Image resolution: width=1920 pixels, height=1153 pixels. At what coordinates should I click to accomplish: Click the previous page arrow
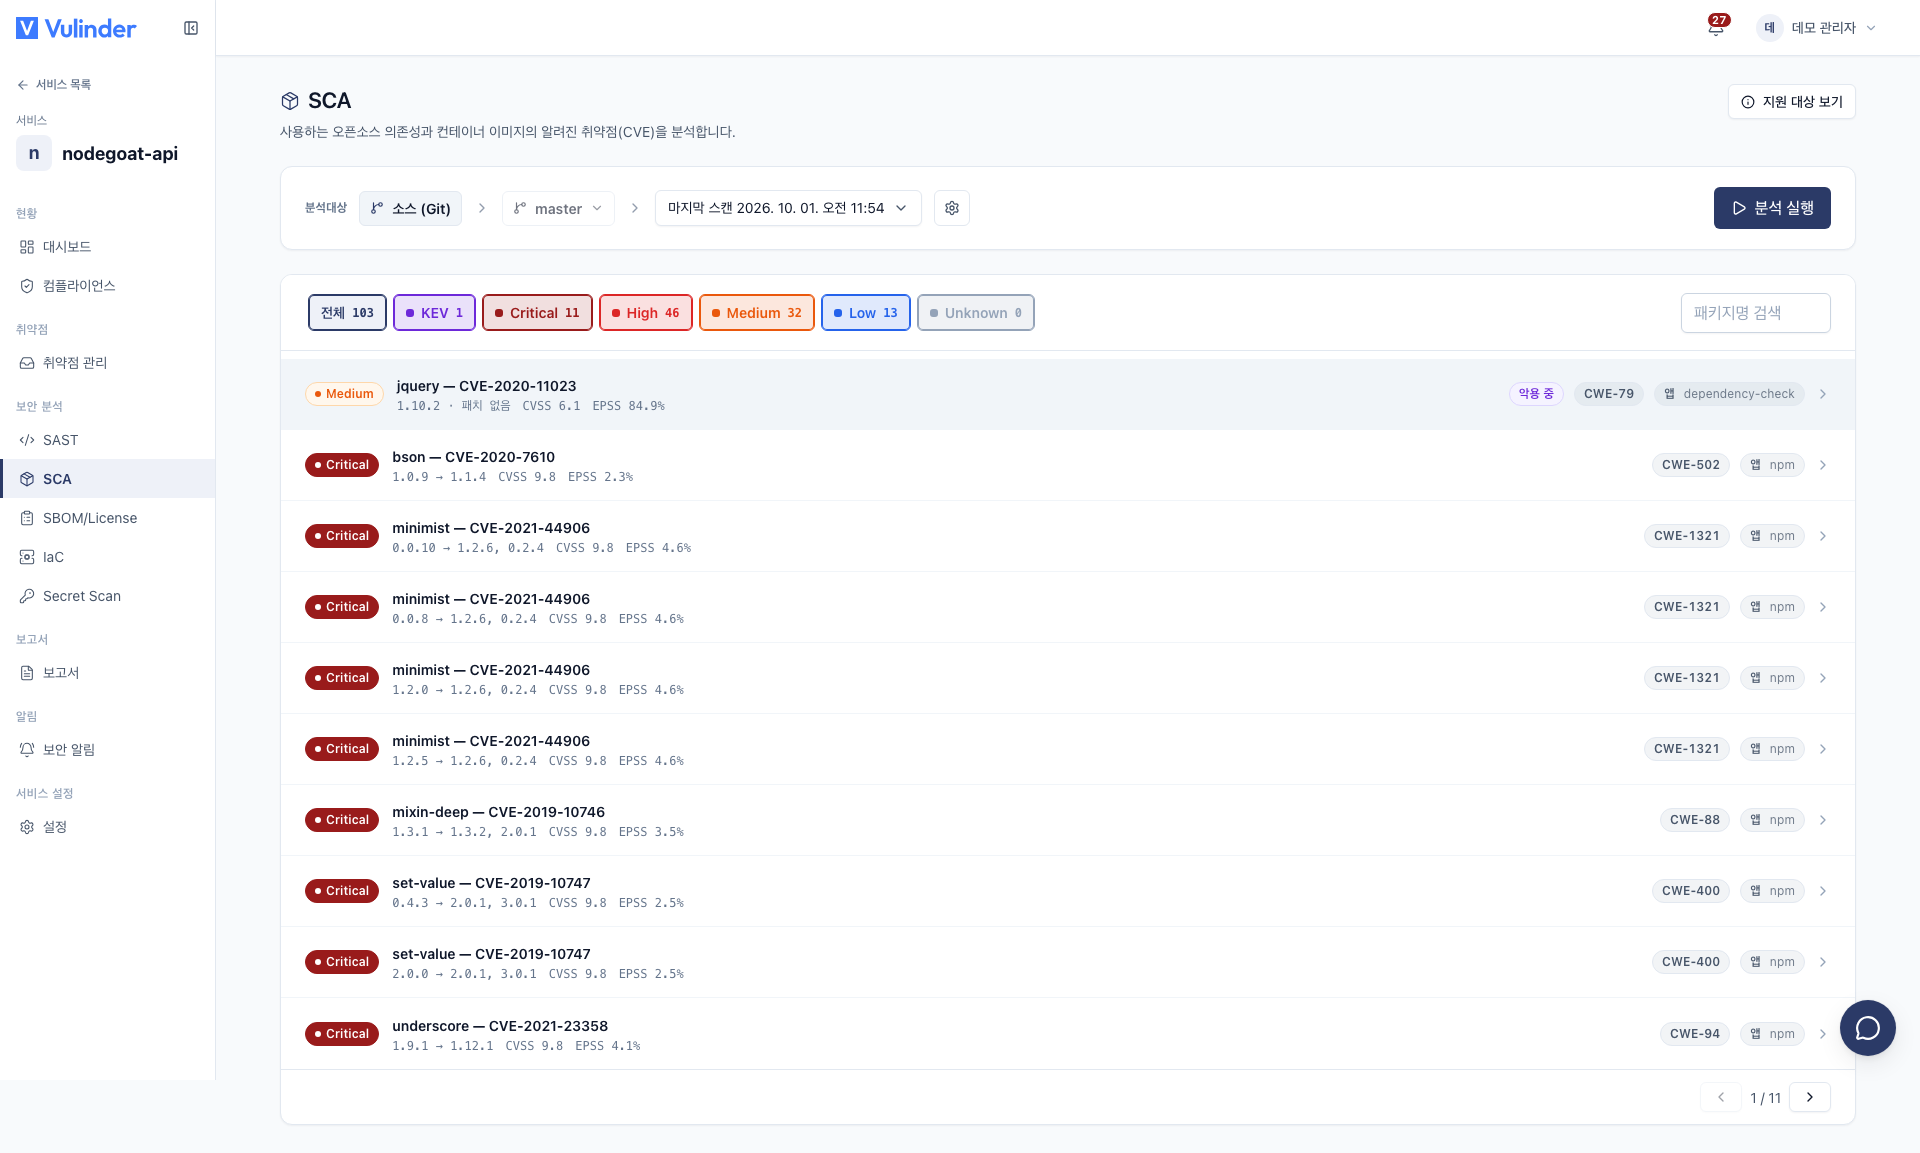tap(1721, 1097)
